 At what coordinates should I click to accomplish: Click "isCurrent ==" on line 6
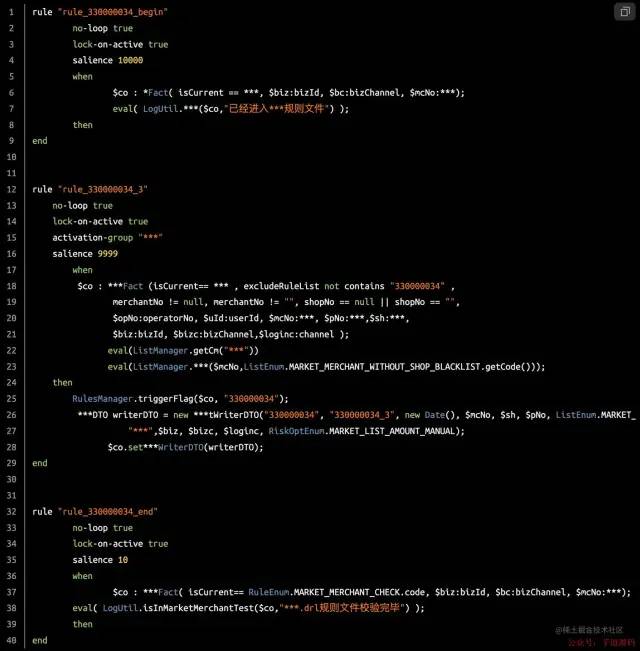[208, 93]
